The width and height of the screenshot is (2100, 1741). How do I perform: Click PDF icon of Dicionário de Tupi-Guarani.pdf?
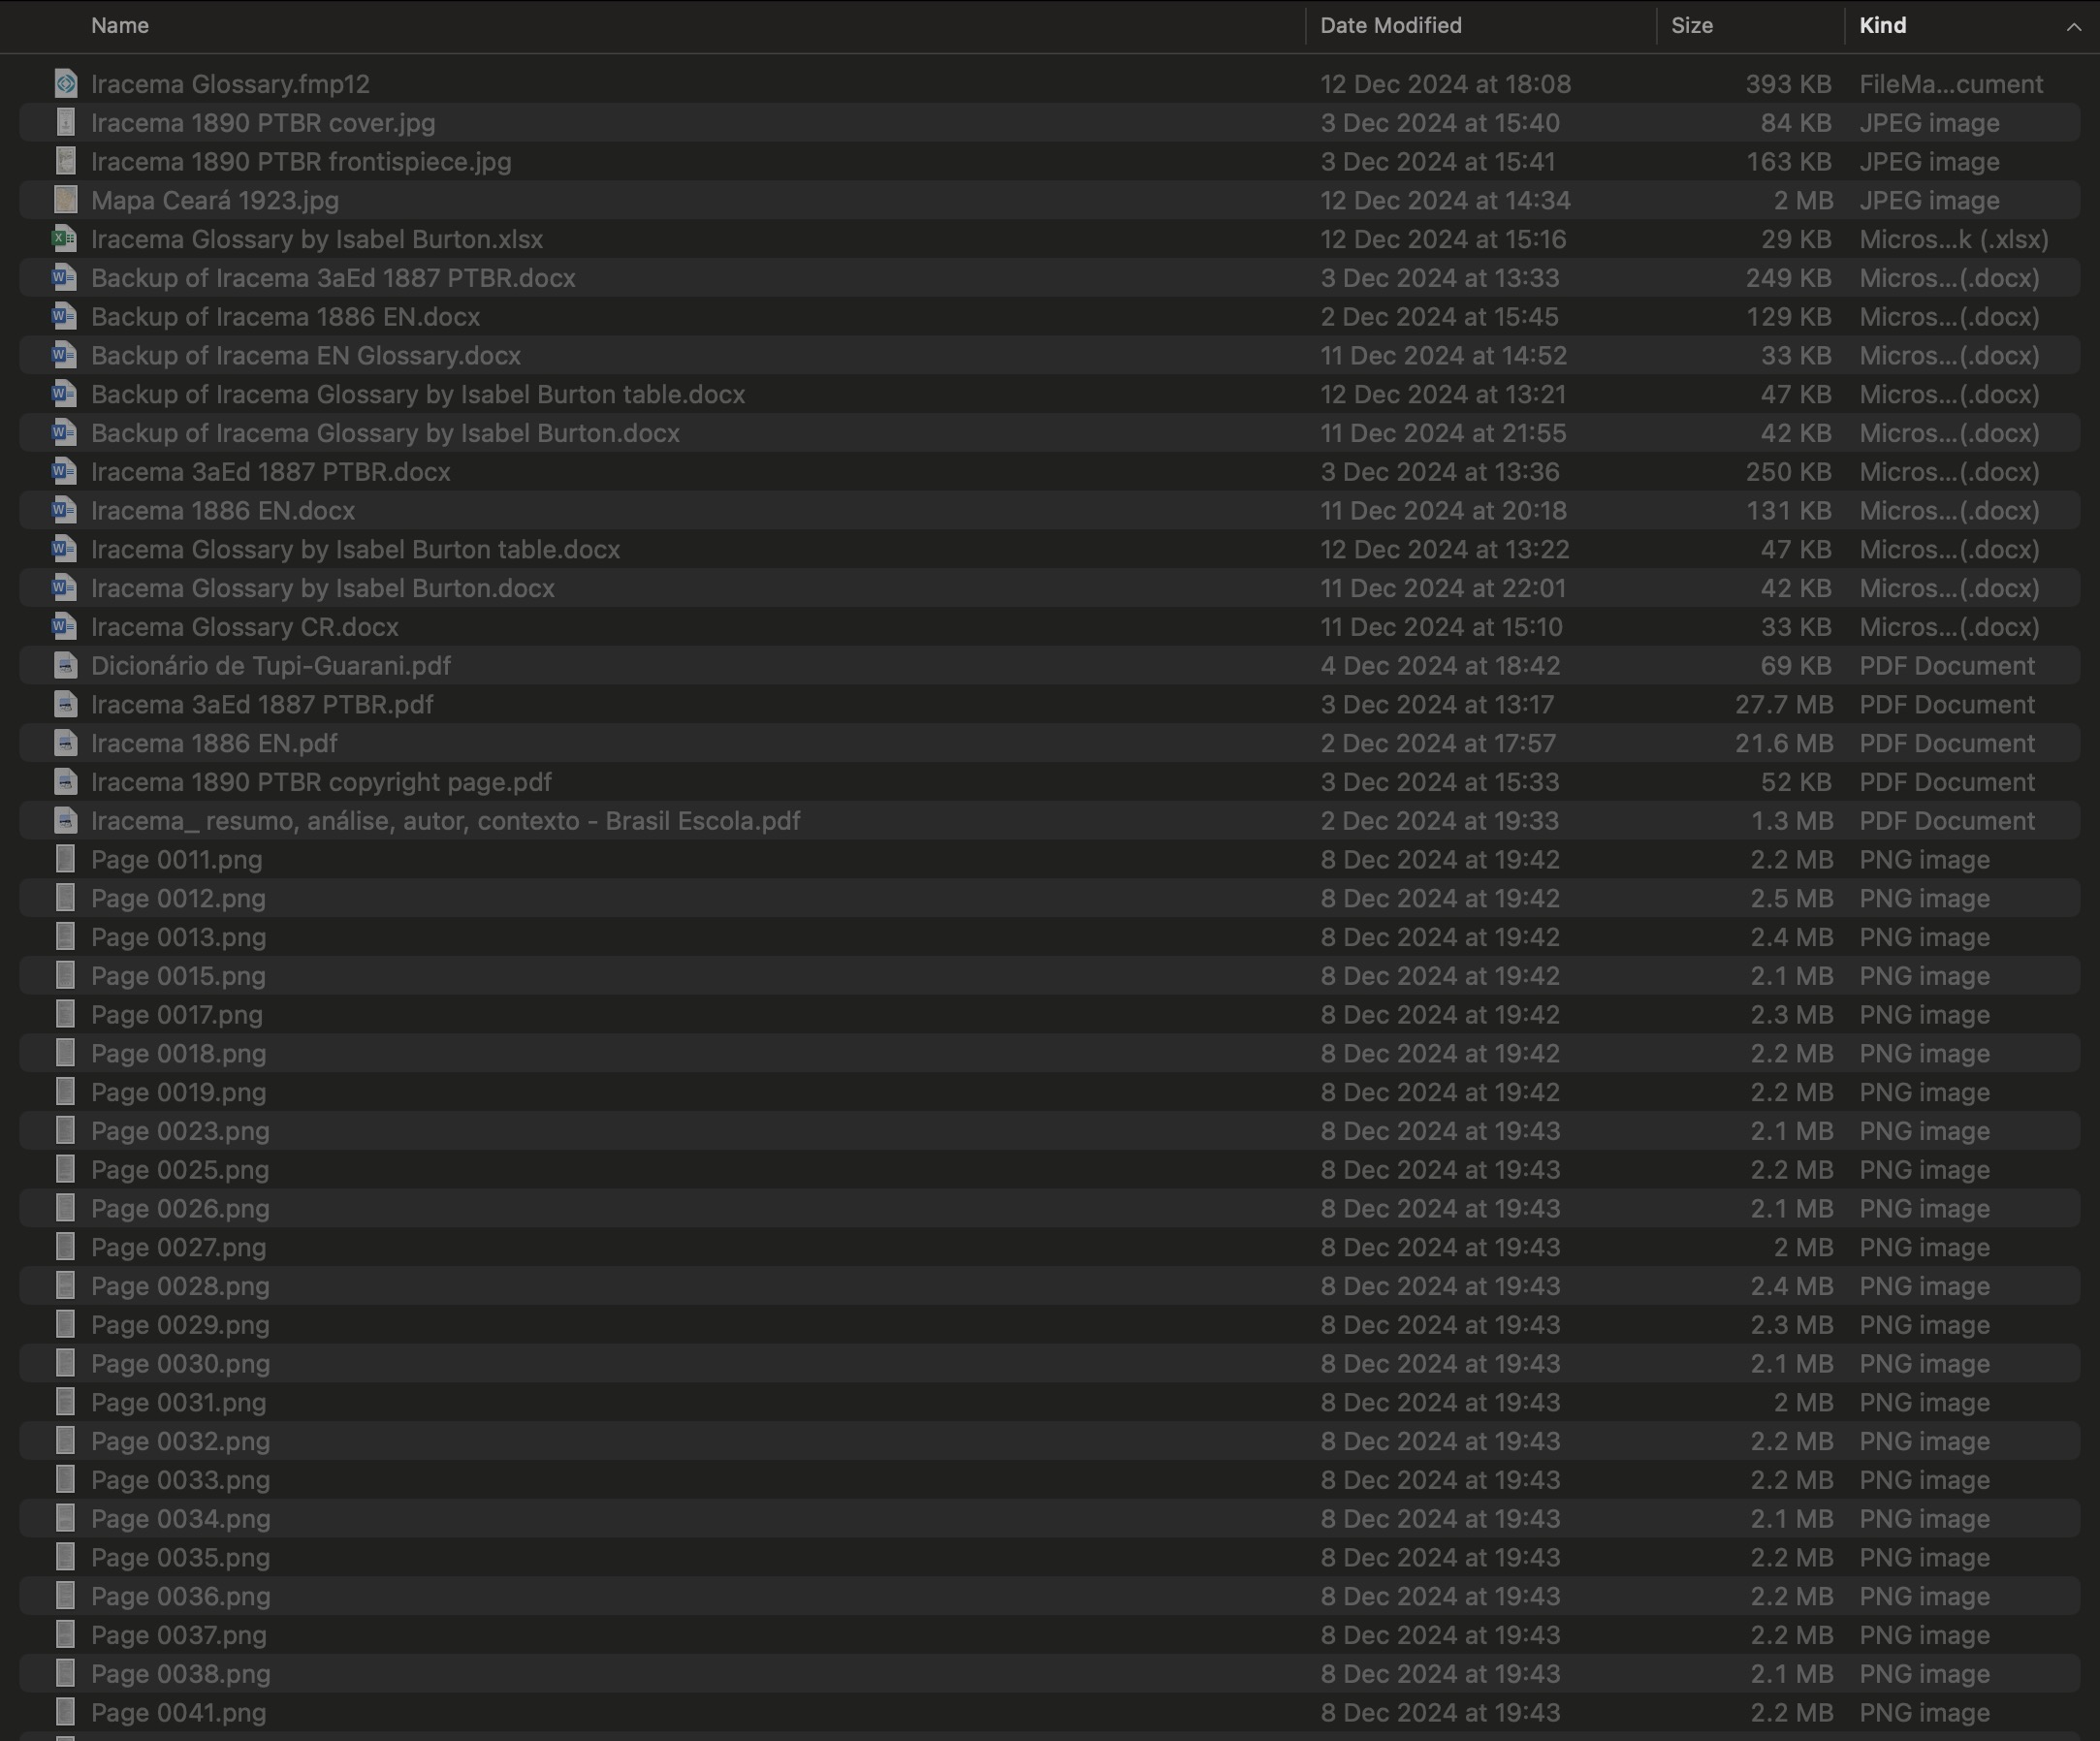[x=65, y=666]
